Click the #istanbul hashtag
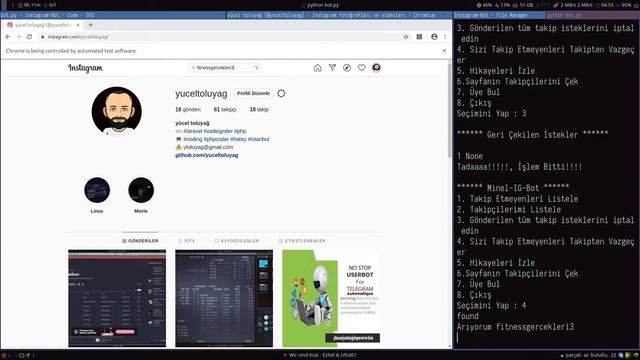Image resolution: width=640 pixels, height=360 pixels. [258, 139]
